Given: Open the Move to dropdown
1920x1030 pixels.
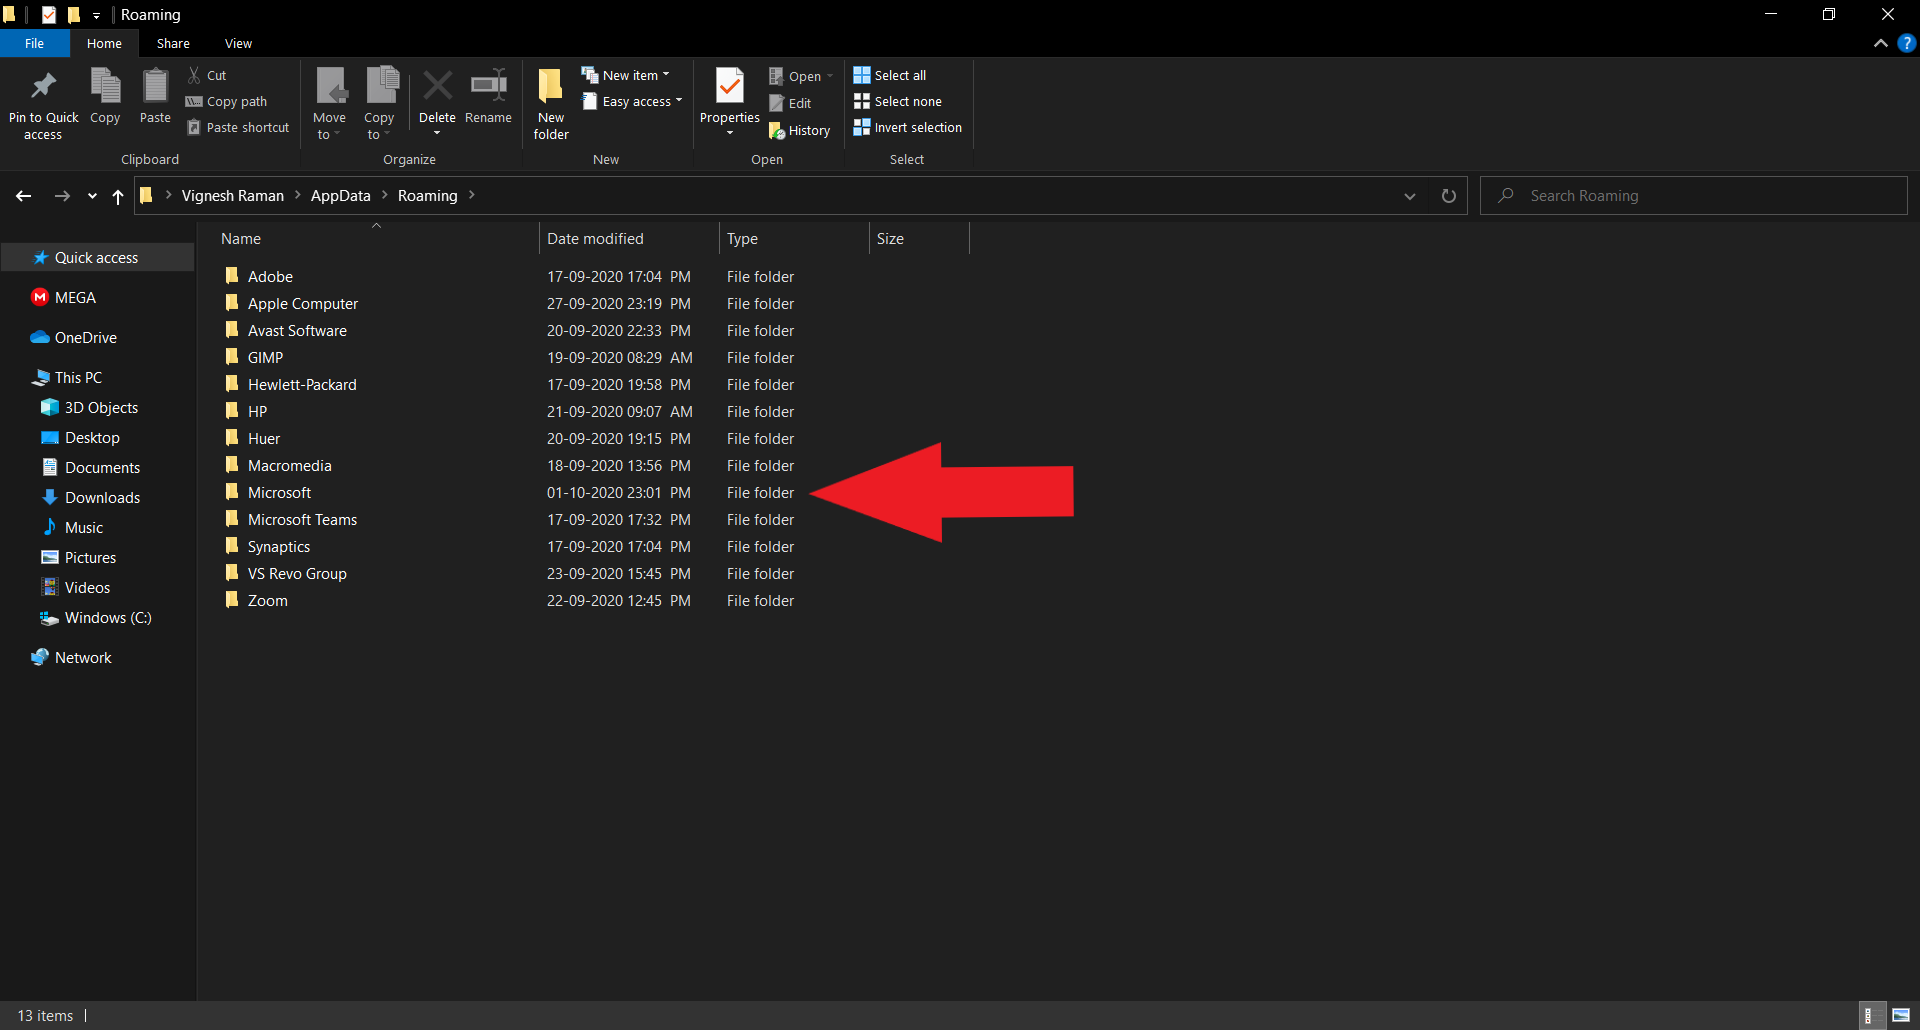Looking at the screenshot, I should click(x=329, y=104).
